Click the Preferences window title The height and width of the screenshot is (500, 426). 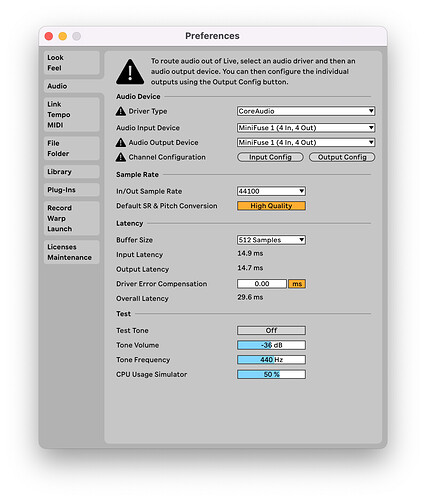point(212,36)
